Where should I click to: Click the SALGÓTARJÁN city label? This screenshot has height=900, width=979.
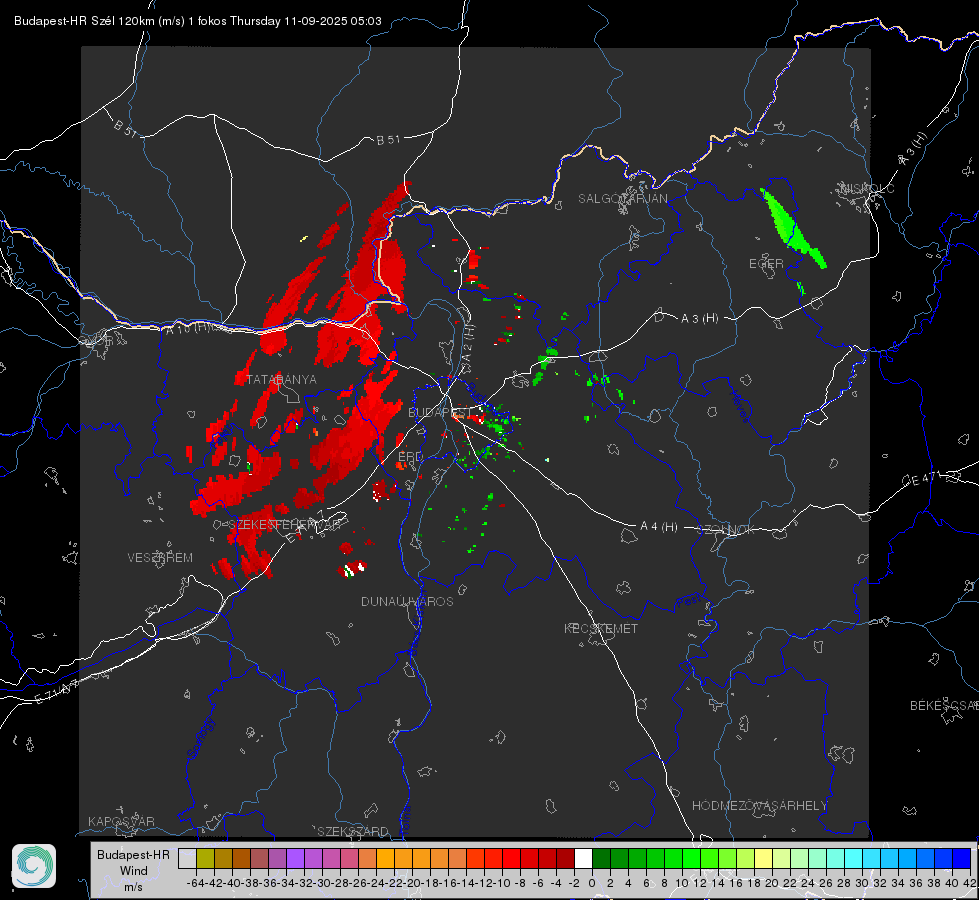coord(622,199)
